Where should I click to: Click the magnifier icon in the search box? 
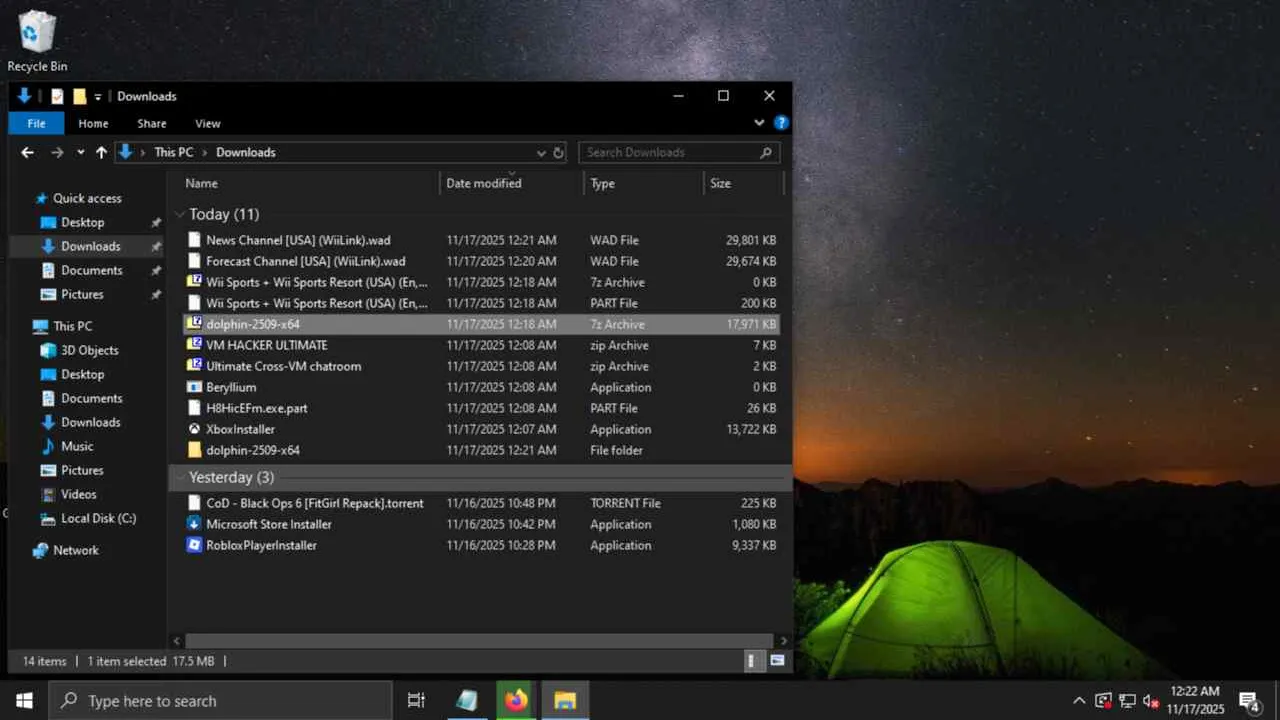[766, 153]
